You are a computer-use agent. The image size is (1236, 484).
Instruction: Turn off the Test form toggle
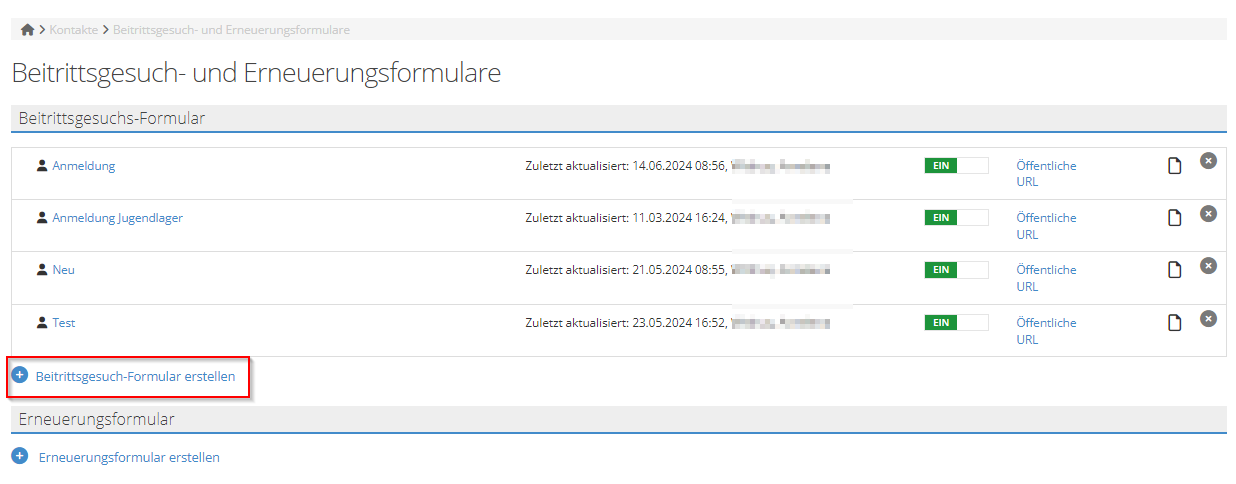pos(956,322)
